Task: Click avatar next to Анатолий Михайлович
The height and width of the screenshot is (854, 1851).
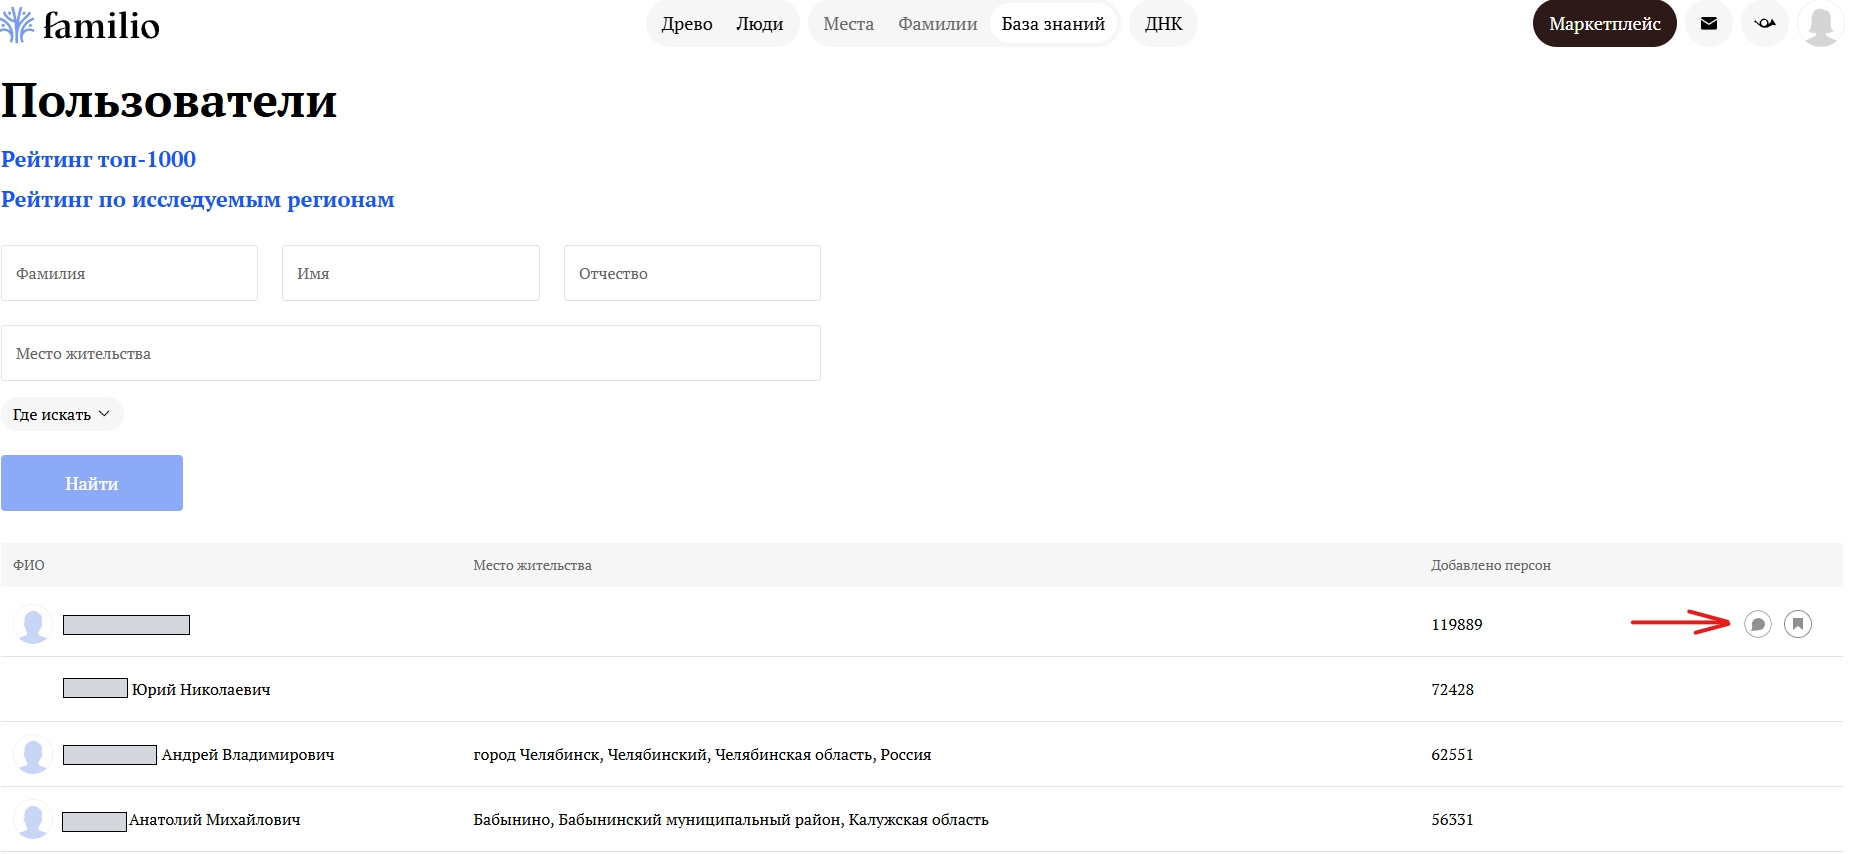Action: (33, 820)
